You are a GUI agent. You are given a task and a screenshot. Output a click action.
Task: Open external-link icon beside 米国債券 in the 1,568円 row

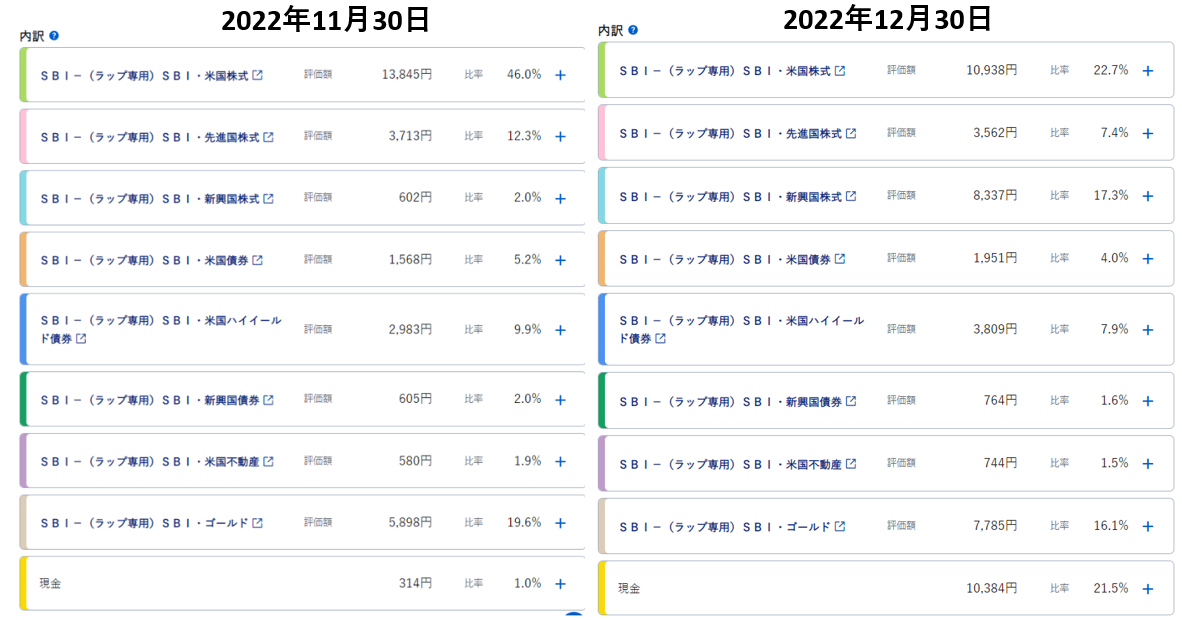click(x=258, y=259)
